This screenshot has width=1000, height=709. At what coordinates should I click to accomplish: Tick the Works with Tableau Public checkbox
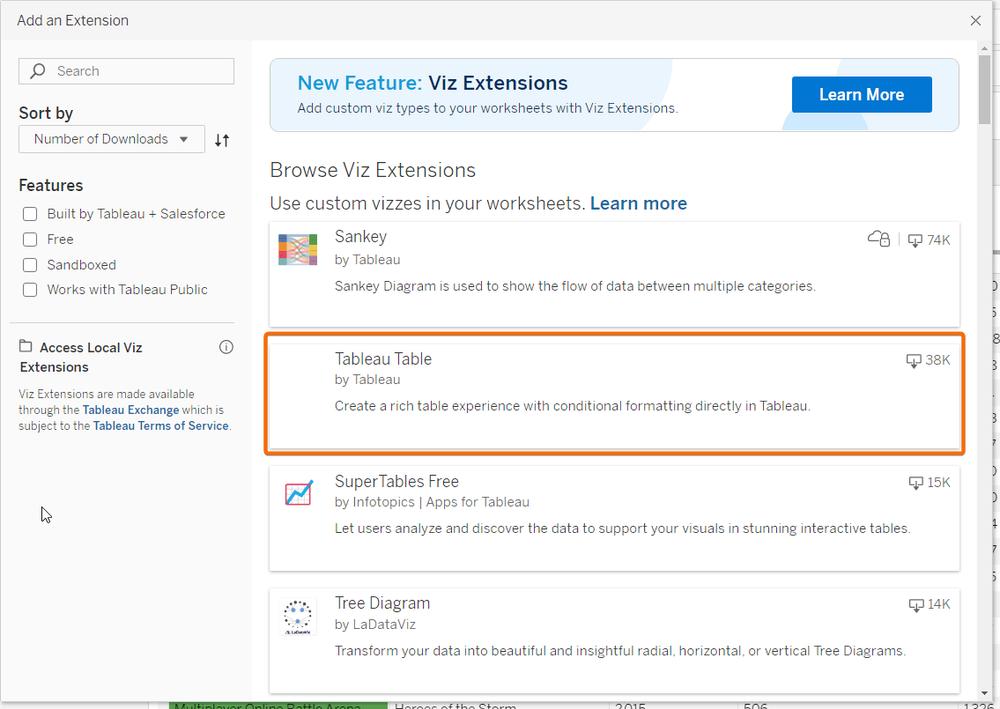[30, 289]
